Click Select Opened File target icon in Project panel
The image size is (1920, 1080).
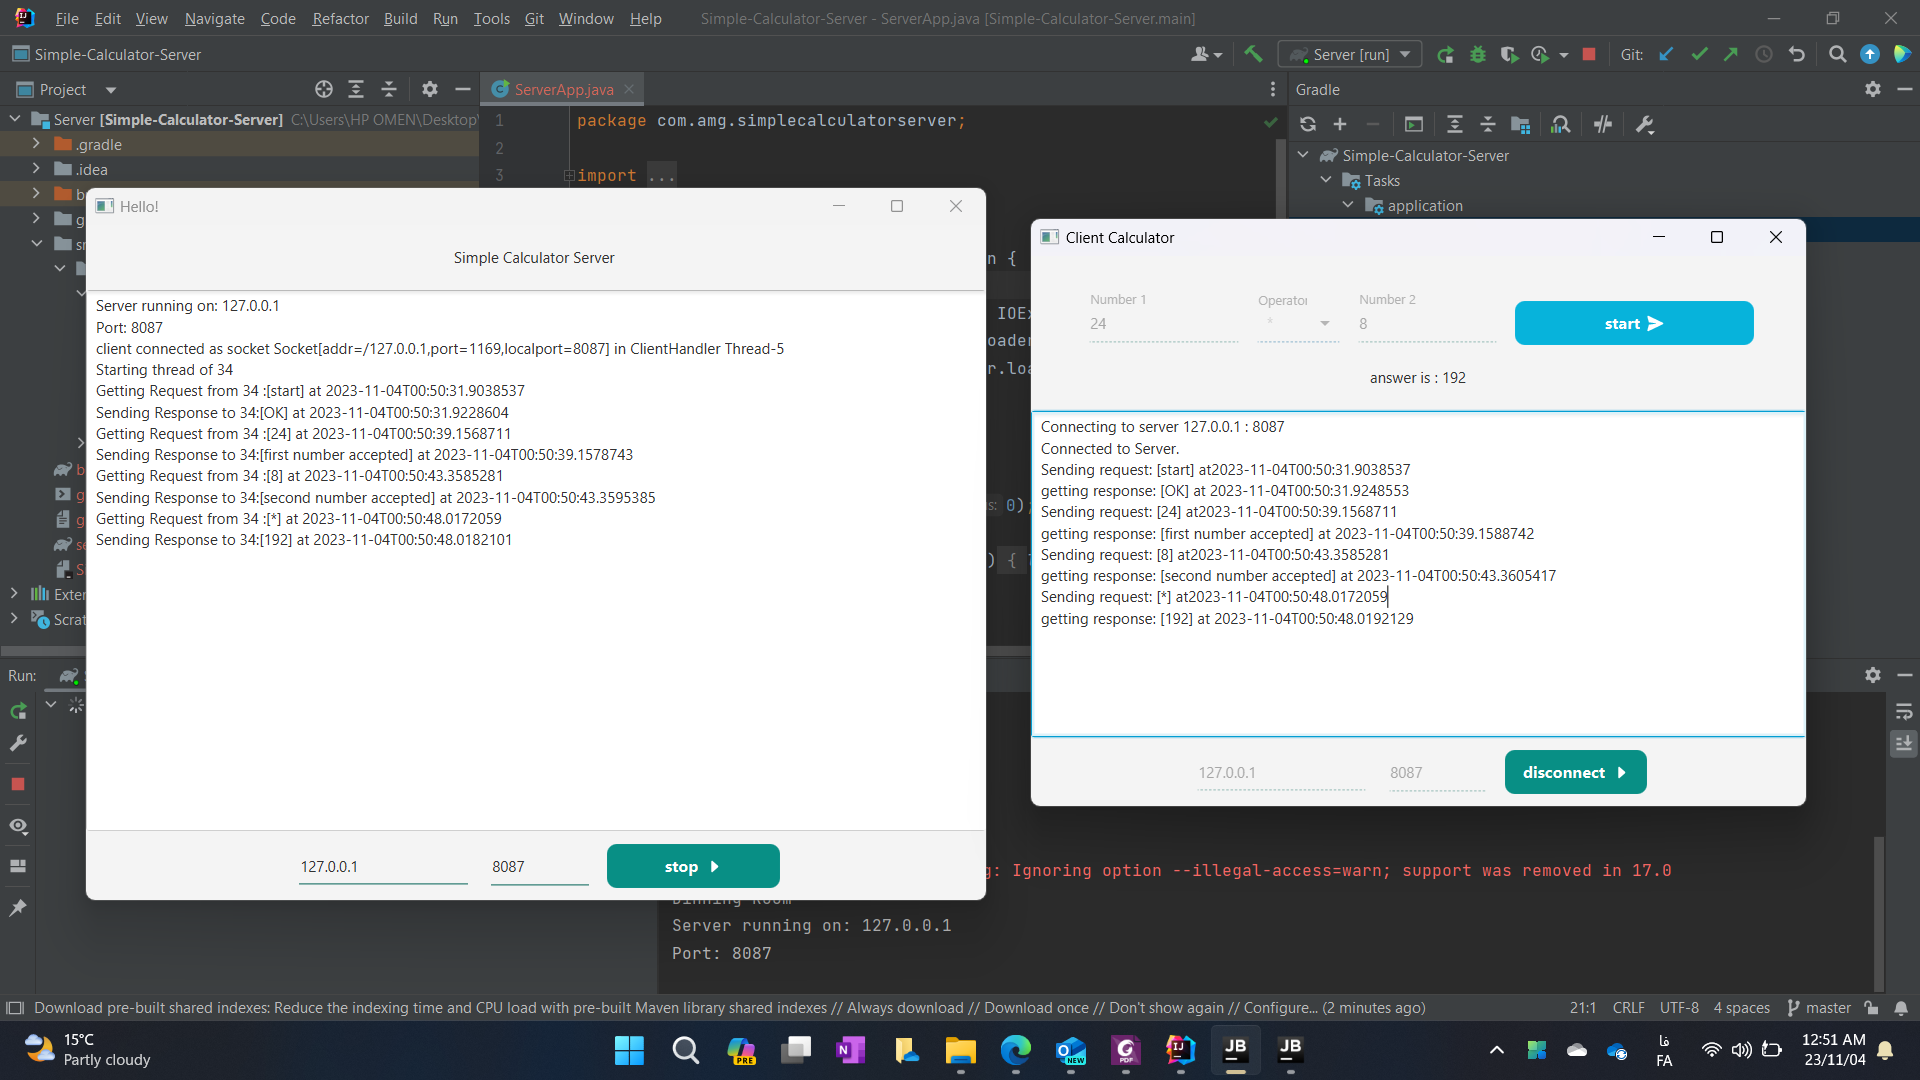point(324,89)
